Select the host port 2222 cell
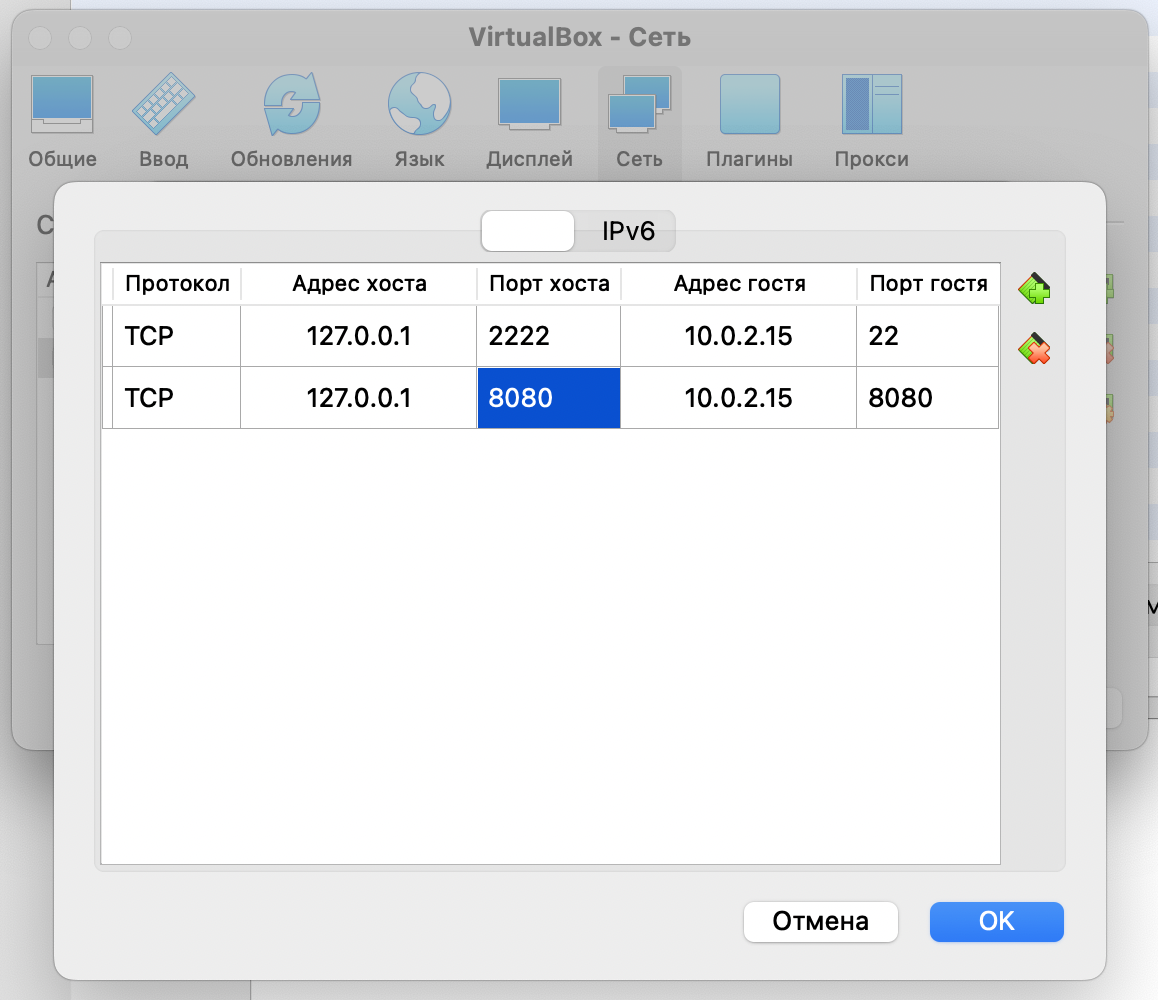 click(x=548, y=335)
